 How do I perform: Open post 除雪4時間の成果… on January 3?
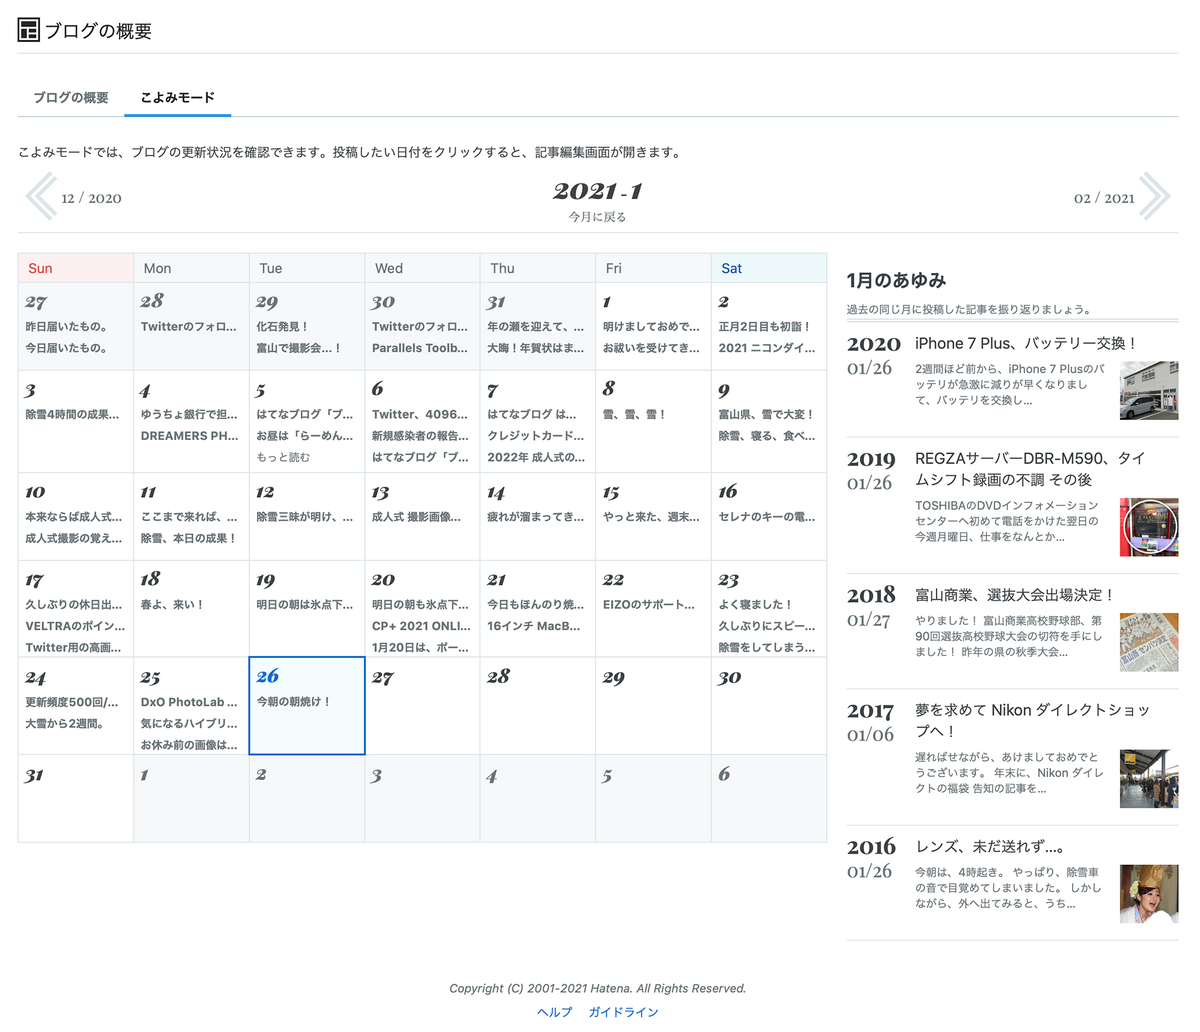pos(72,414)
